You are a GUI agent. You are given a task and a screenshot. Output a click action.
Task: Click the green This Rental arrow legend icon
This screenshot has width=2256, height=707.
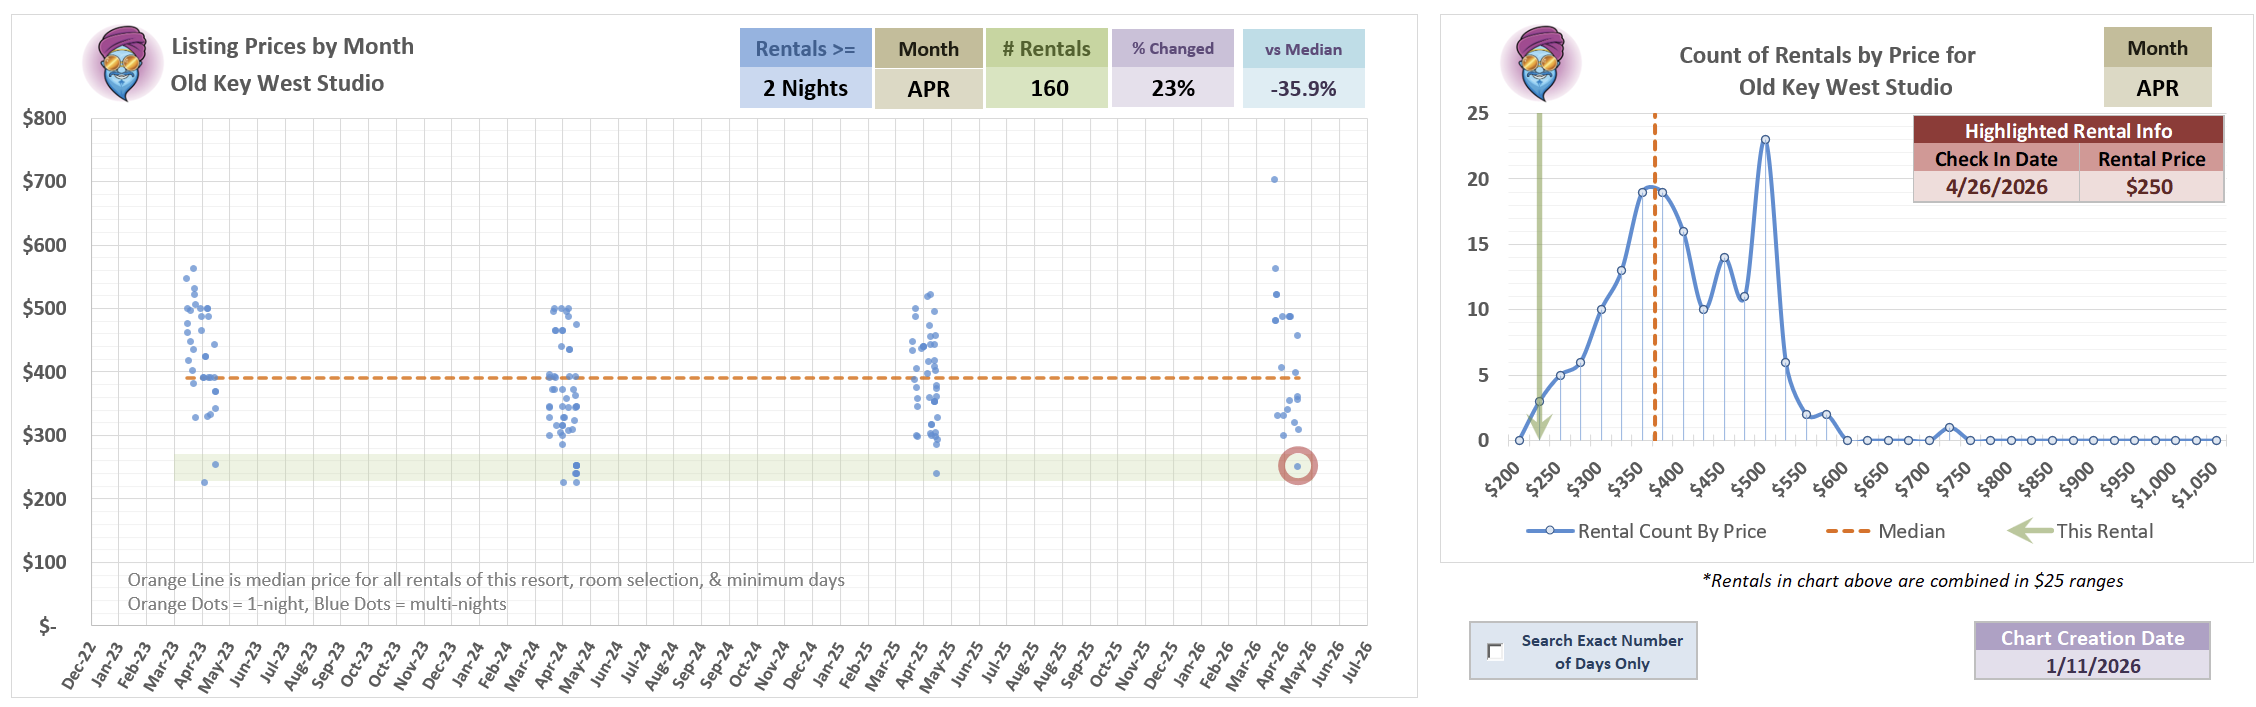[2030, 531]
